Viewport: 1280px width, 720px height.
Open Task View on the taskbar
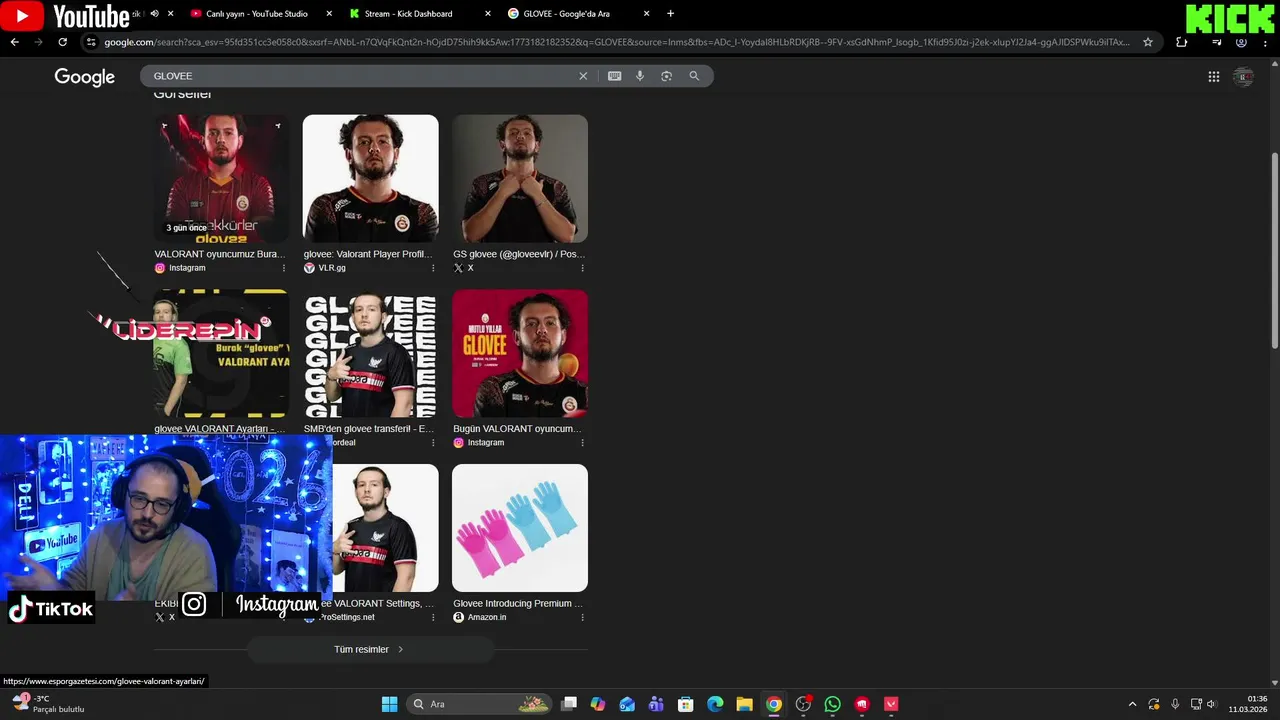[569, 704]
